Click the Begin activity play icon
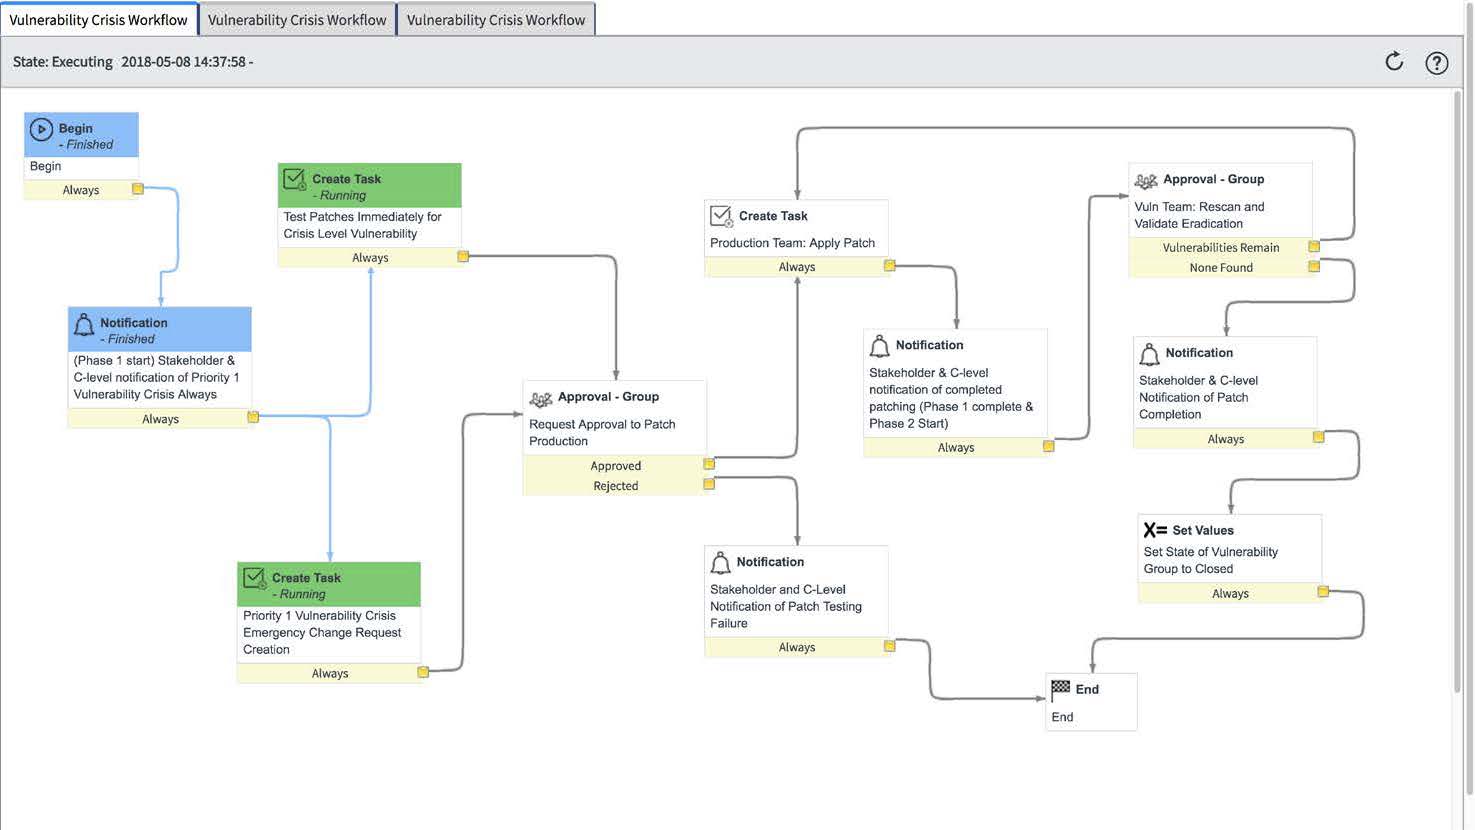The width and height of the screenshot is (1475, 830). [x=41, y=129]
